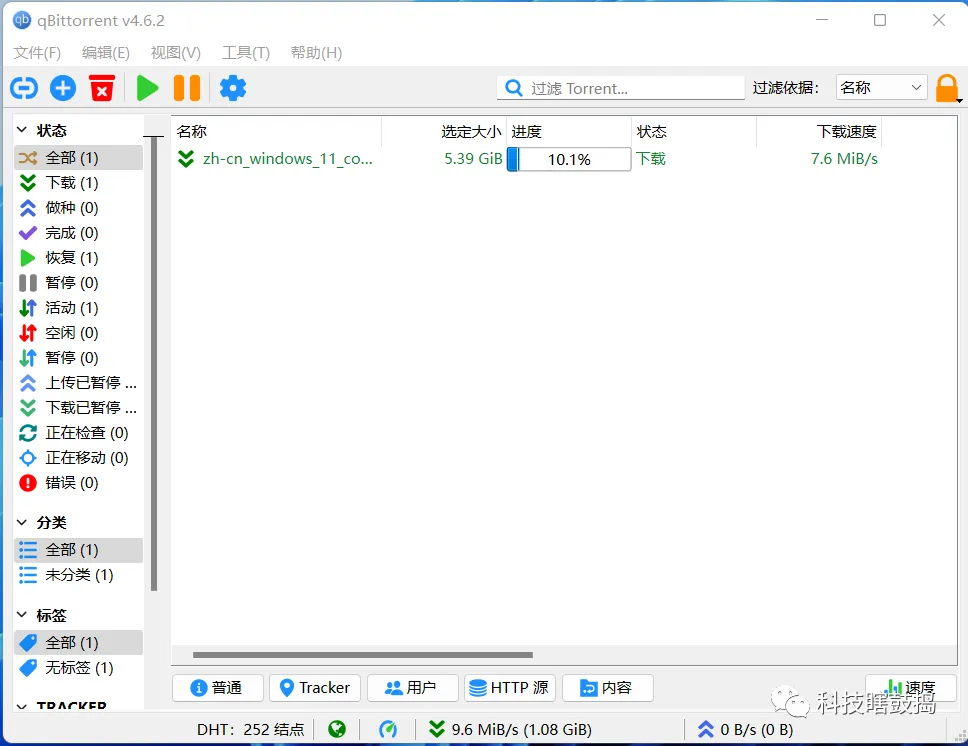Filter by 上传已暂停 status
This screenshot has height=746, width=968.
tap(78, 383)
